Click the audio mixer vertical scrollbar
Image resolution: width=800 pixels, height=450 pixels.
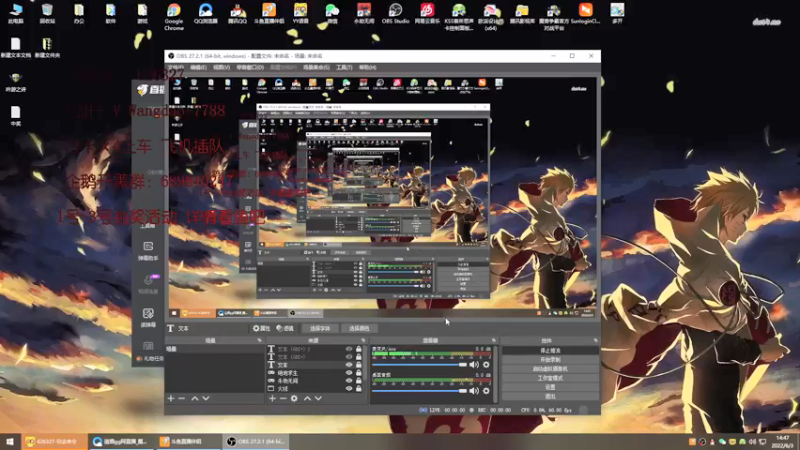[x=495, y=374]
